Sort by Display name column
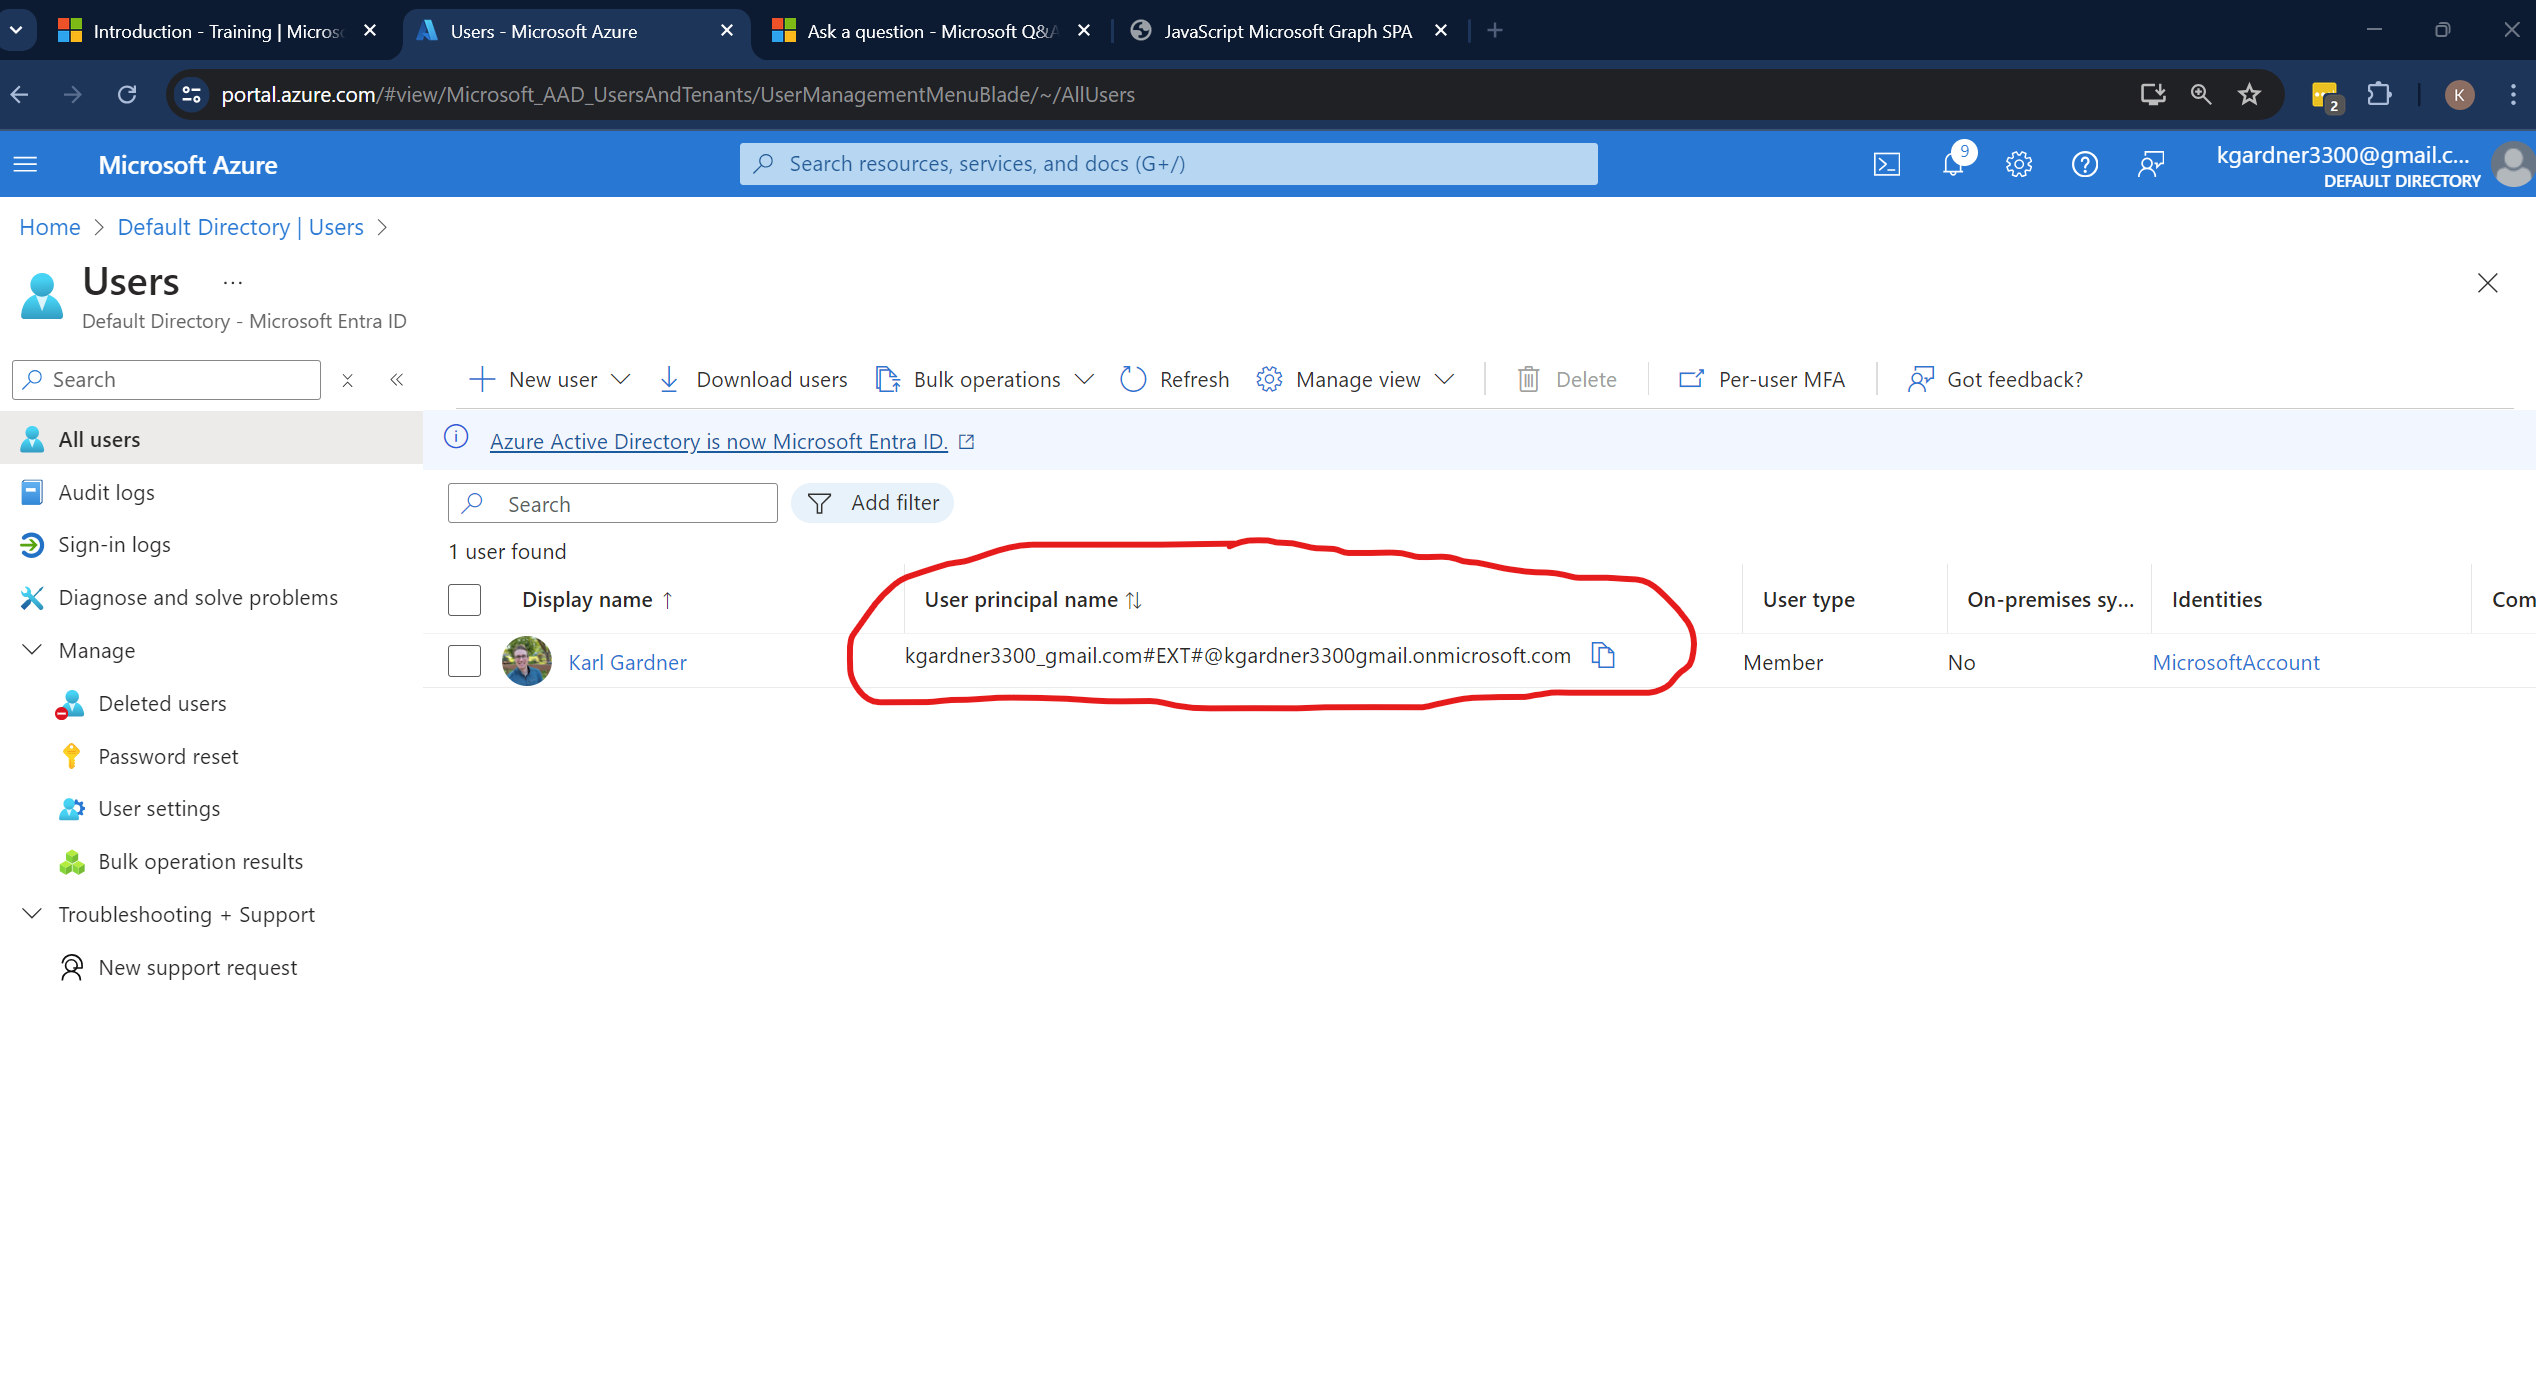Viewport: 2536px width, 1396px height. coord(597,600)
